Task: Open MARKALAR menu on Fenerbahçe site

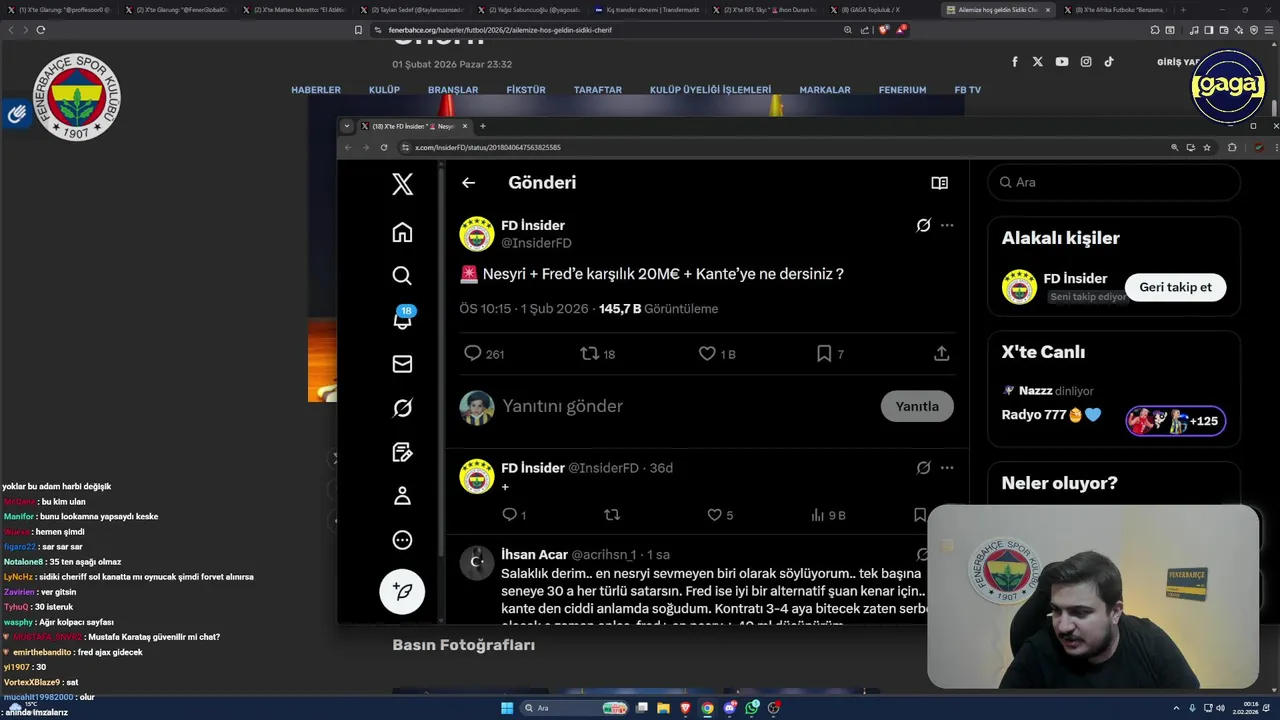Action: pyautogui.click(x=825, y=90)
